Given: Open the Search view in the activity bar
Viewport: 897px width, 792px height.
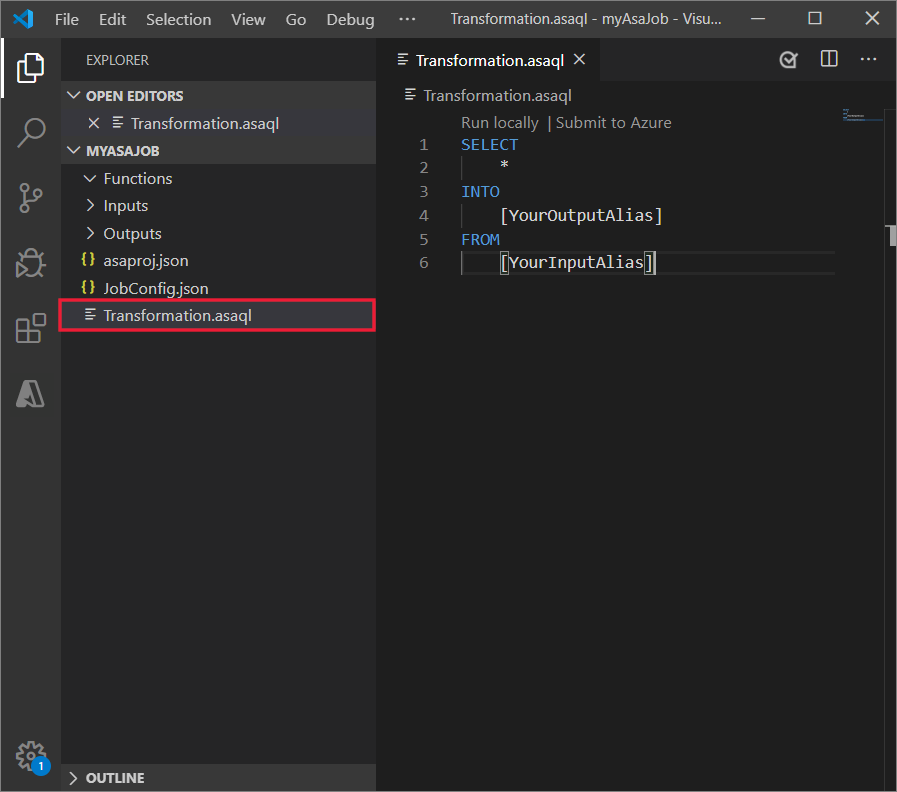Looking at the screenshot, I should point(30,132).
